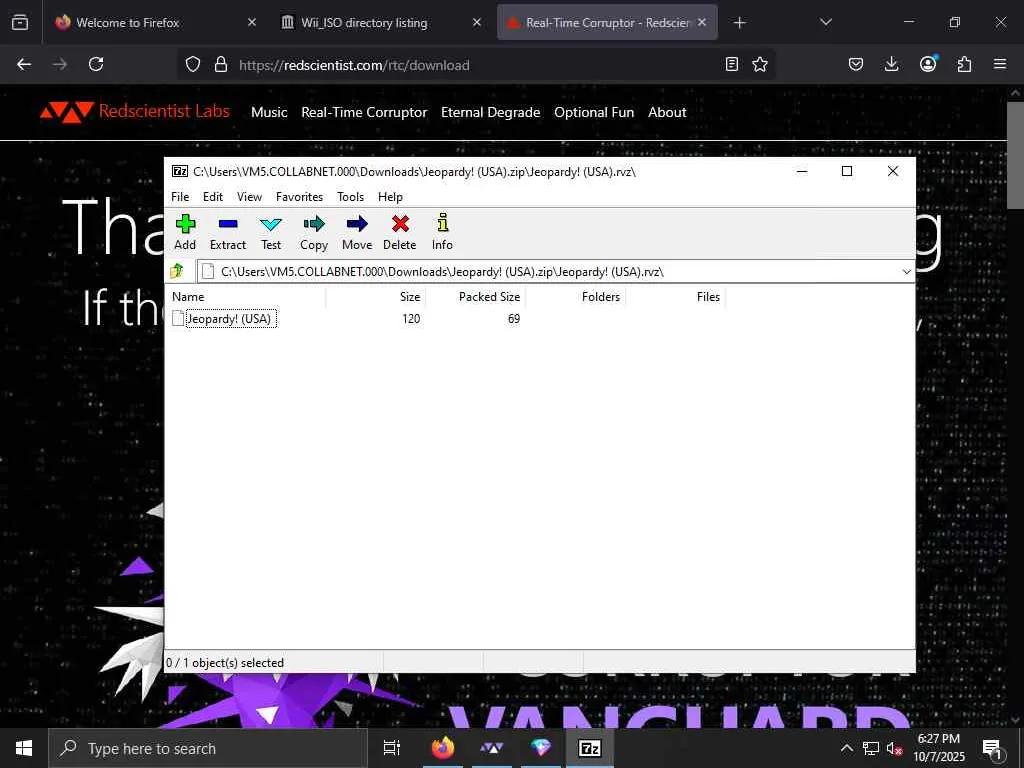Close the Wii_ISO directory listing tab
The width and height of the screenshot is (1024, 768).
(477, 22)
